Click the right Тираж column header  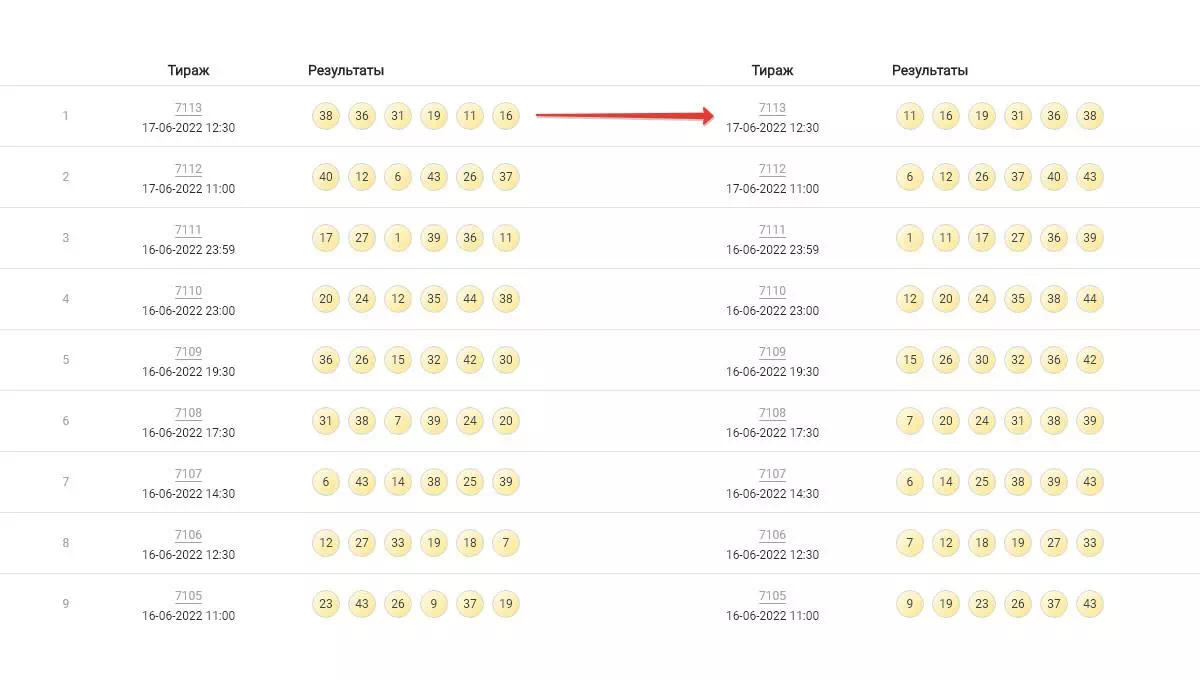click(772, 70)
